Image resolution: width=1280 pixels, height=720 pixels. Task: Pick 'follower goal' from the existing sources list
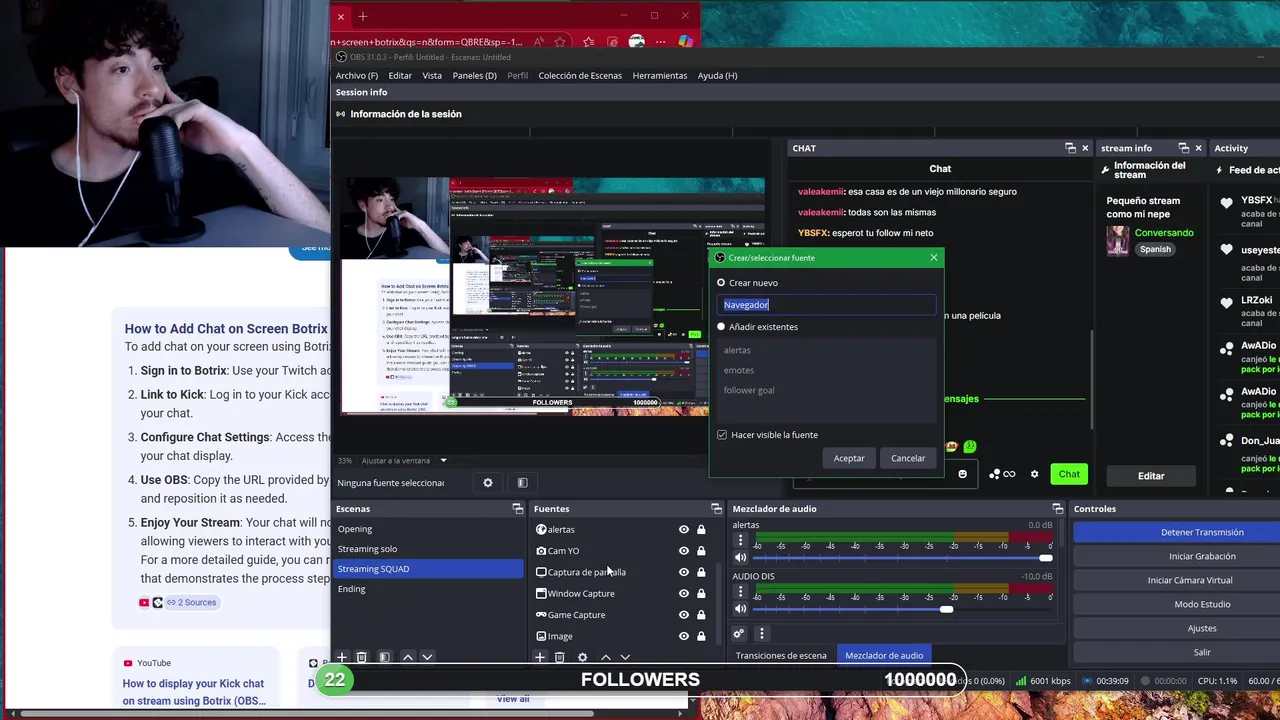[x=749, y=390]
